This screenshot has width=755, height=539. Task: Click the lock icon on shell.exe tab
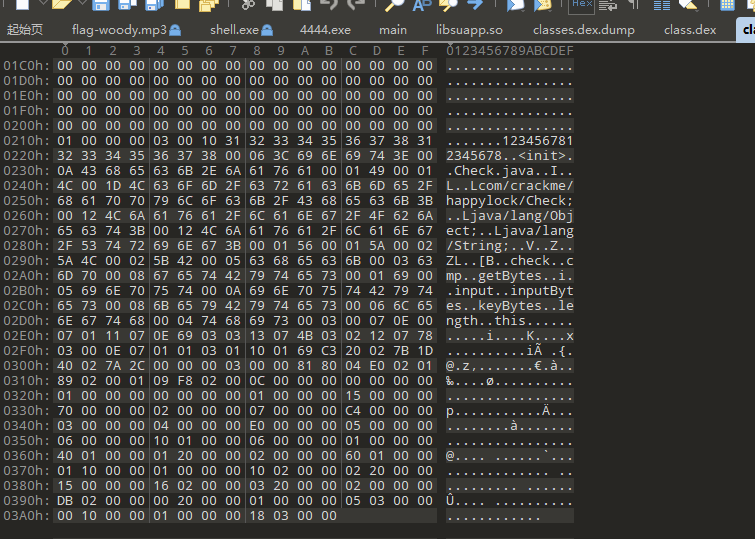pyautogui.click(x=267, y=30)
